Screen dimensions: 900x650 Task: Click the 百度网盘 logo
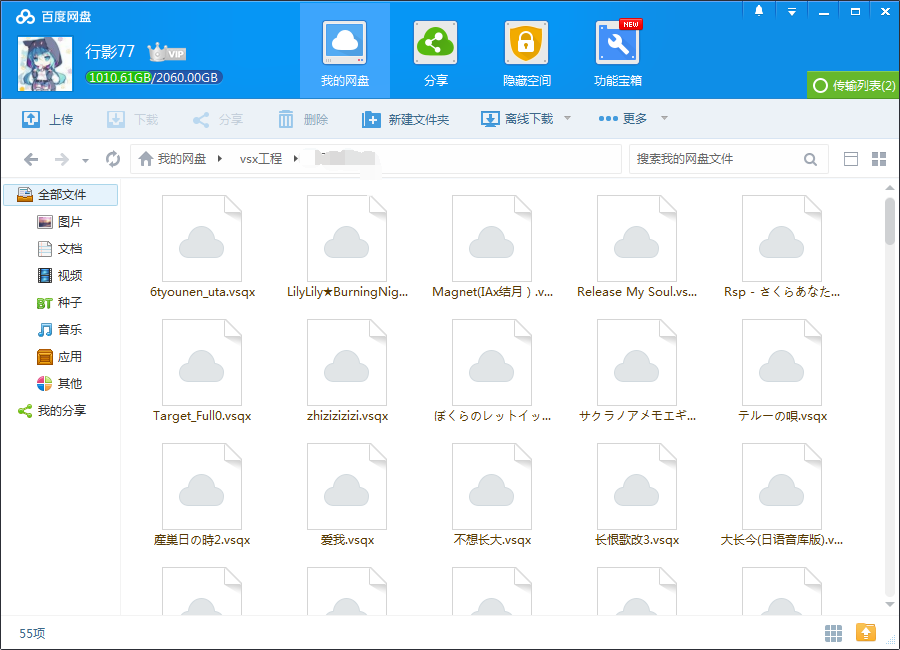coord(53,17)
